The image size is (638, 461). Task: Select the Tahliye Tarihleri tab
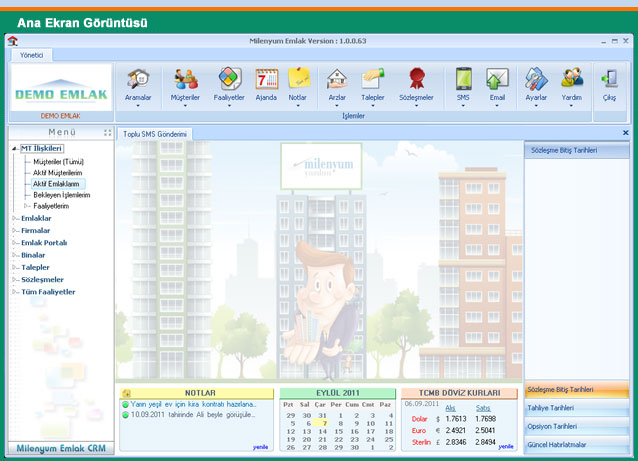coord(577,408)
